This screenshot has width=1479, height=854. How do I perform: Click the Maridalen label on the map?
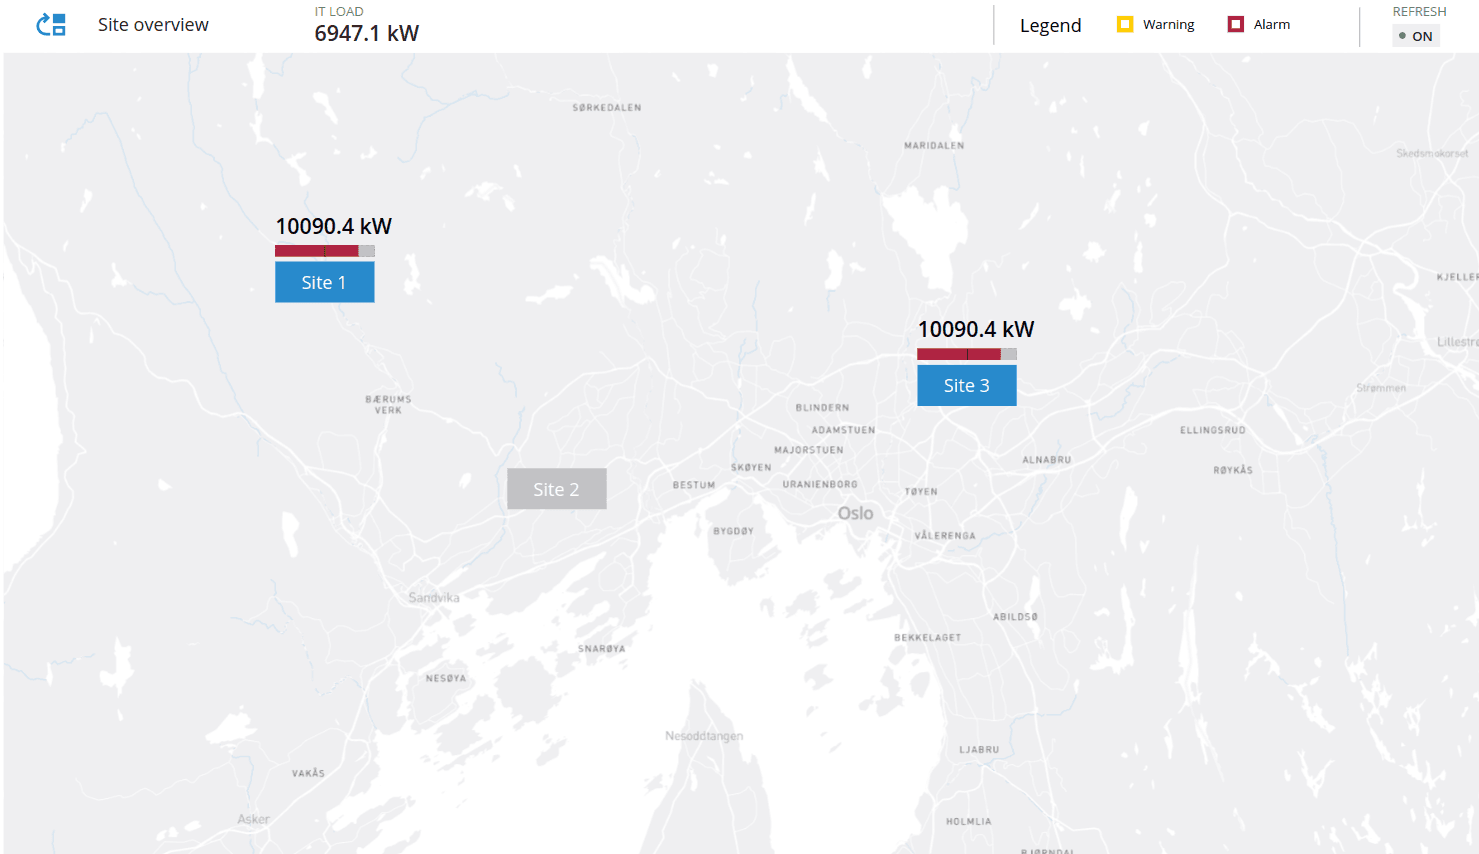(934, 145)
